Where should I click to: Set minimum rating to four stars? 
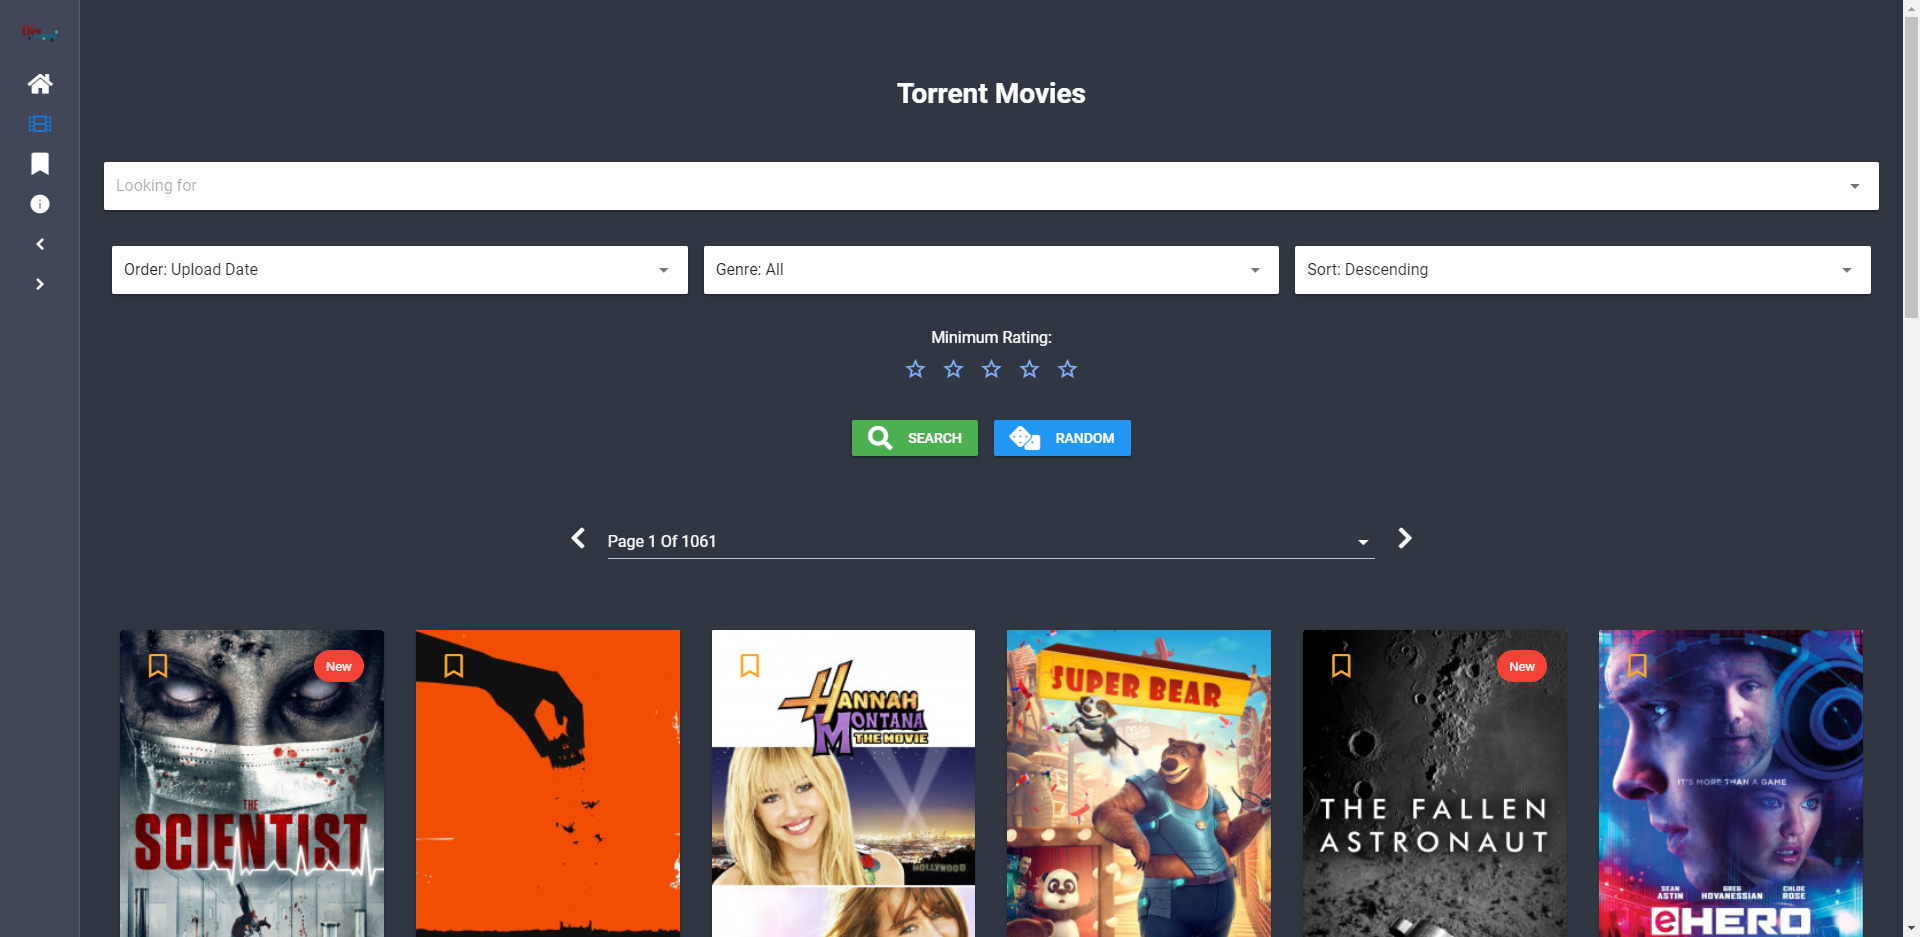pyautogui.click(x=1029, y=370)
